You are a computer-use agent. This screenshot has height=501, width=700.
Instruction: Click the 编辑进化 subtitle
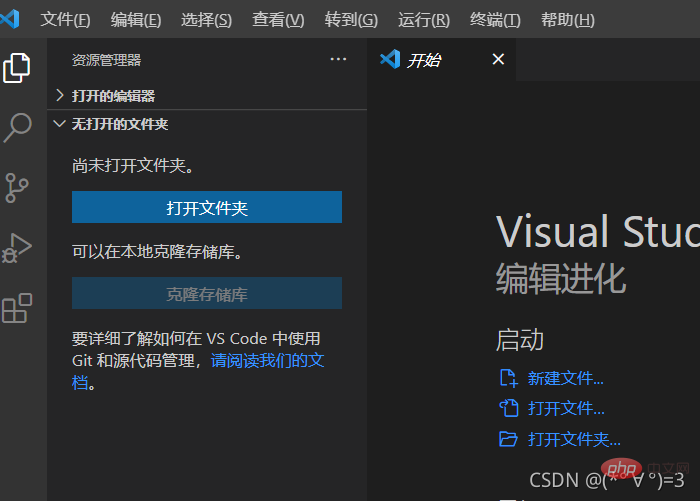click(561, 279)
